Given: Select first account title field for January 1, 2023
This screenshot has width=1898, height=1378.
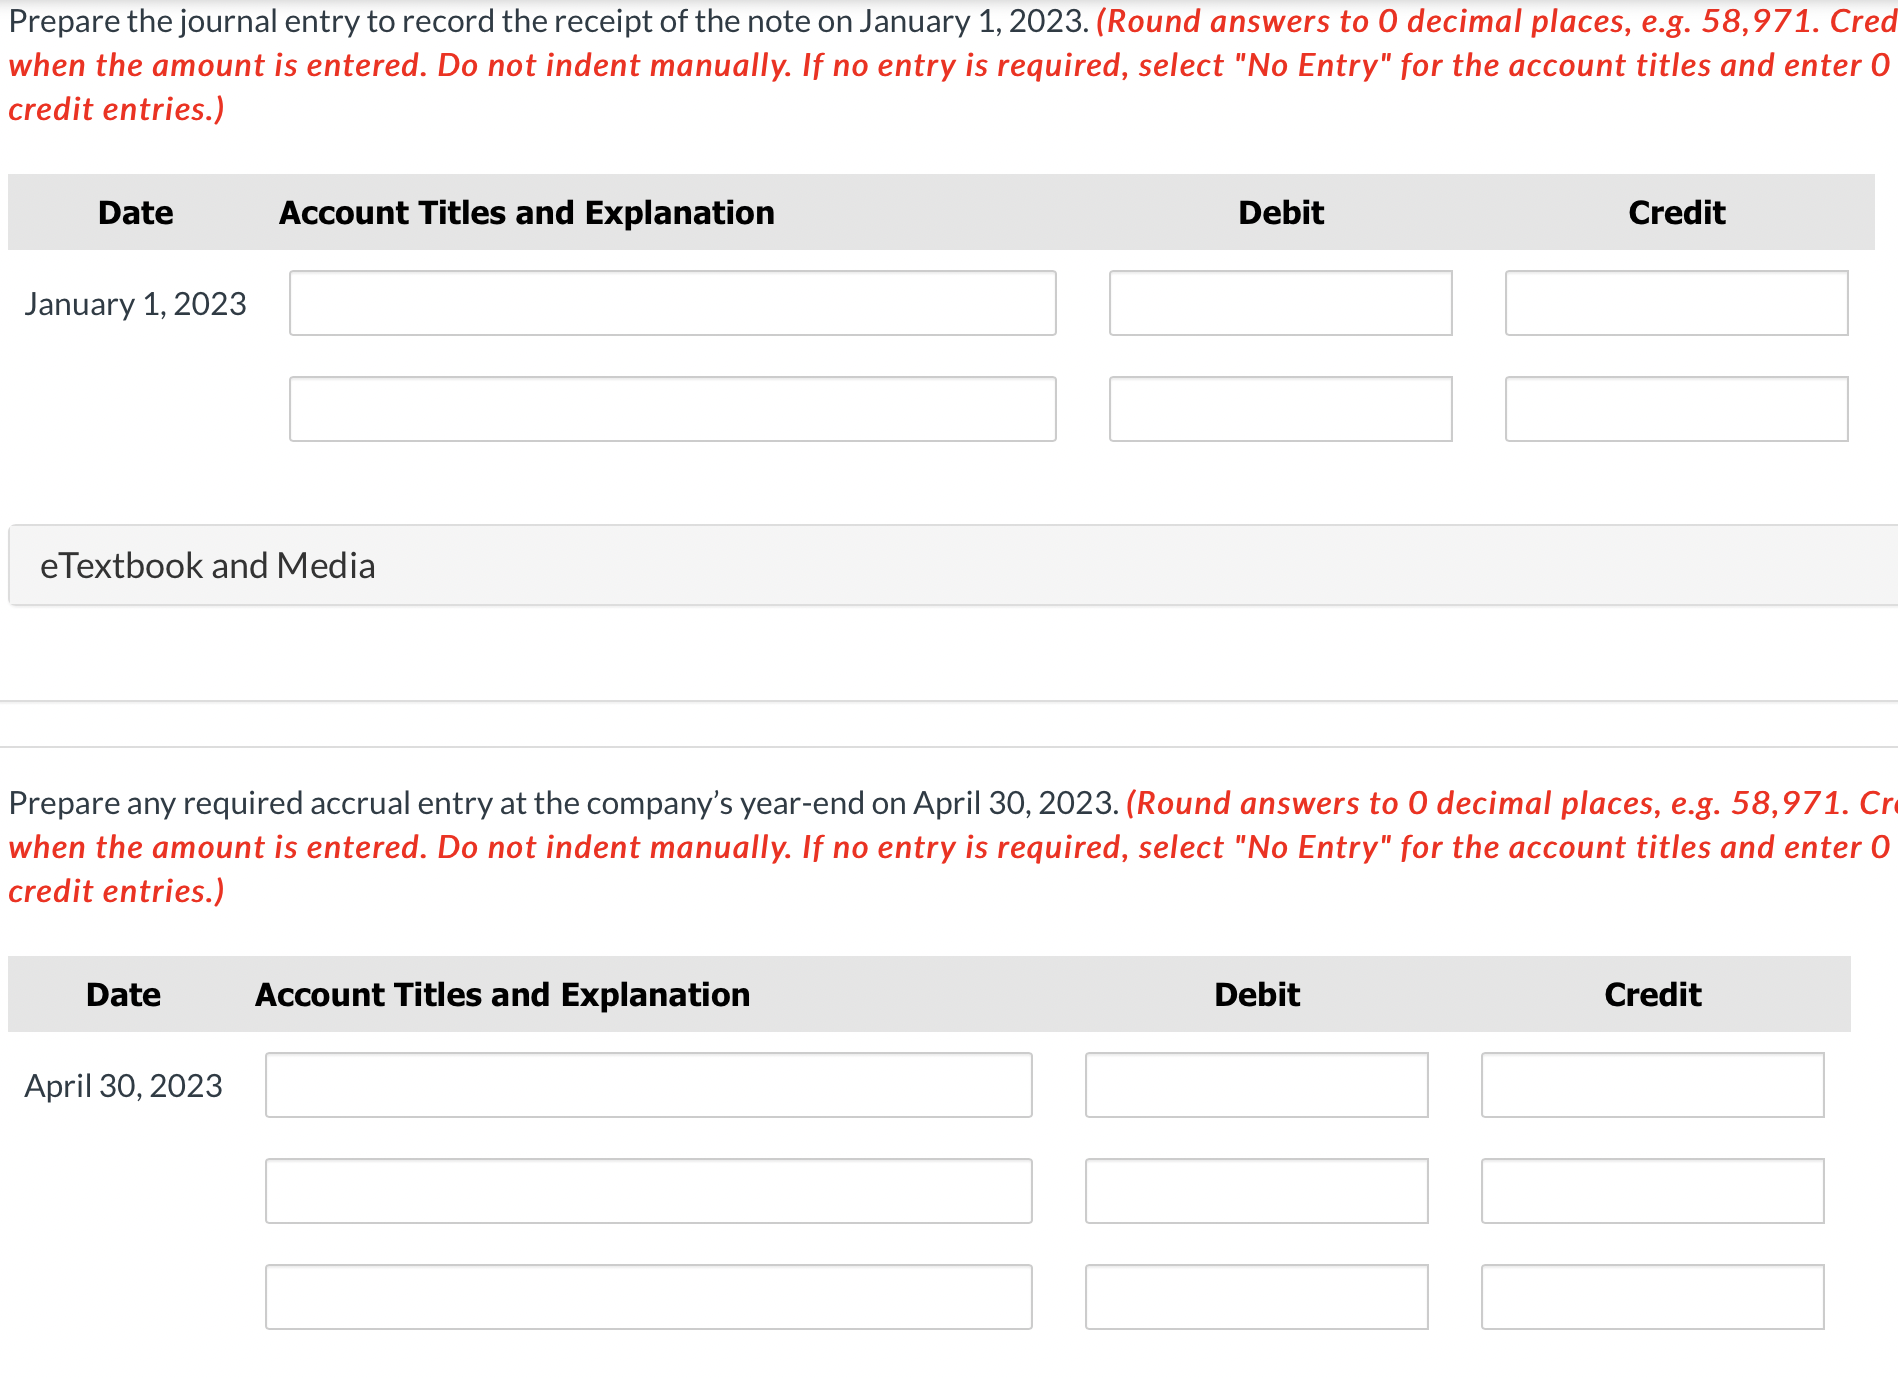Looking at the screenshot, I should point(672,303).
